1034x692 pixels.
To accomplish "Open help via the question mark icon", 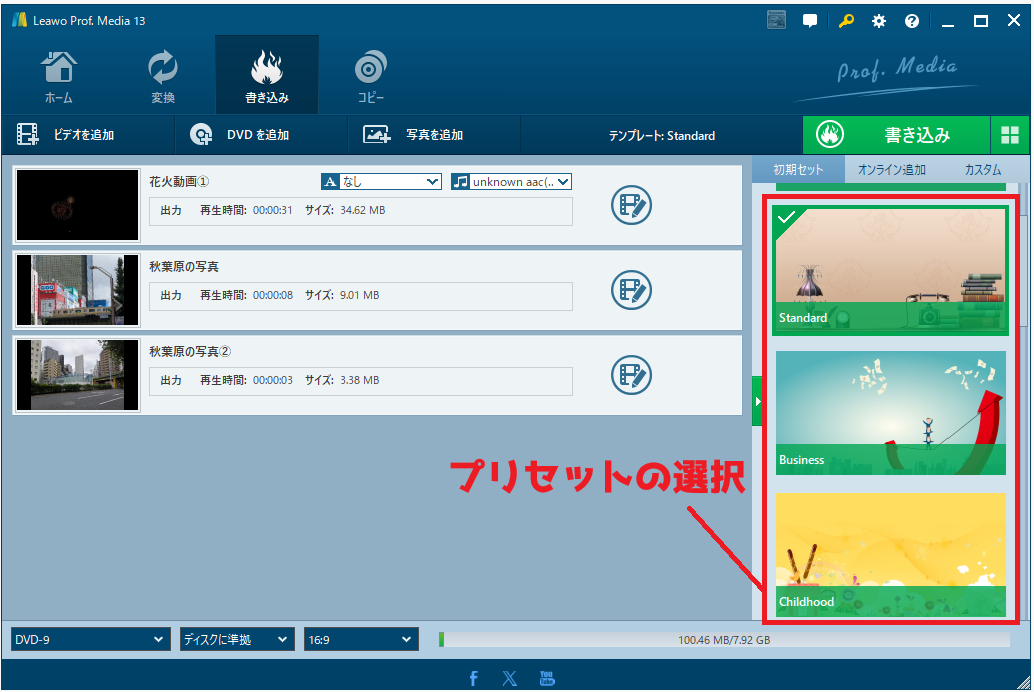I will coord(912,21).
